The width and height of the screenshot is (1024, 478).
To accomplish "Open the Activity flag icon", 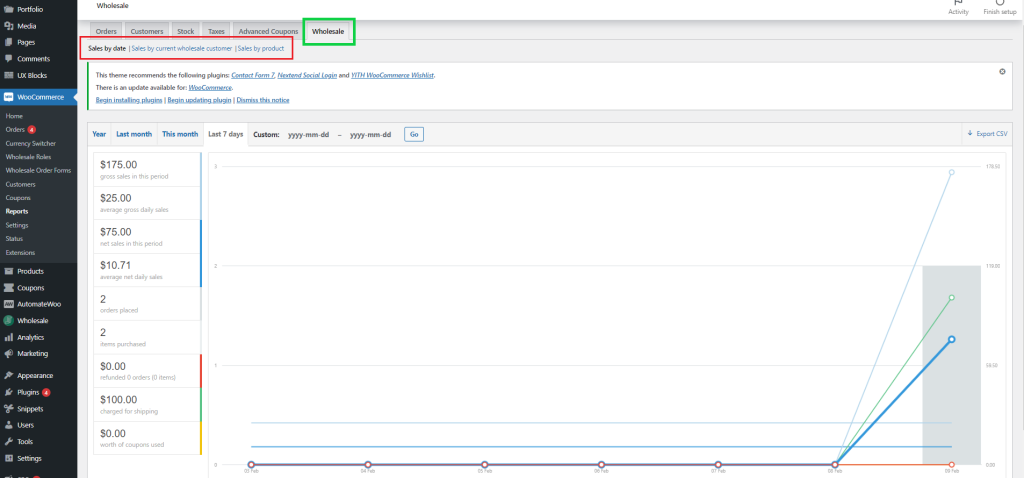I will [x=957, y=3].
